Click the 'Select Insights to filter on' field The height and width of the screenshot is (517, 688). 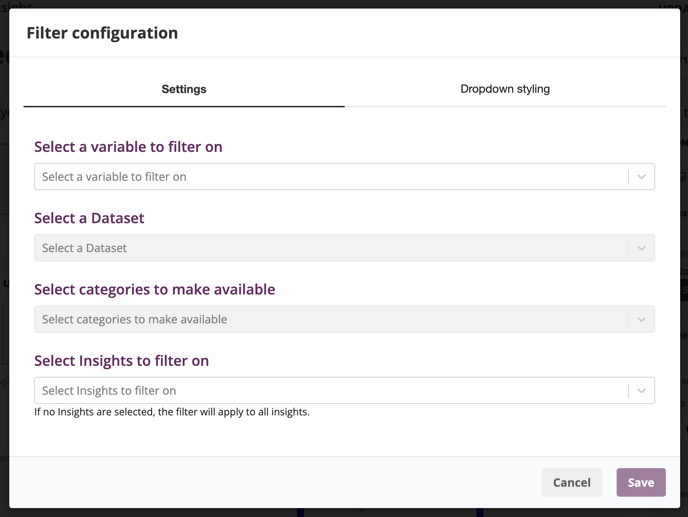pyautogui.click(x=344, y=391)
